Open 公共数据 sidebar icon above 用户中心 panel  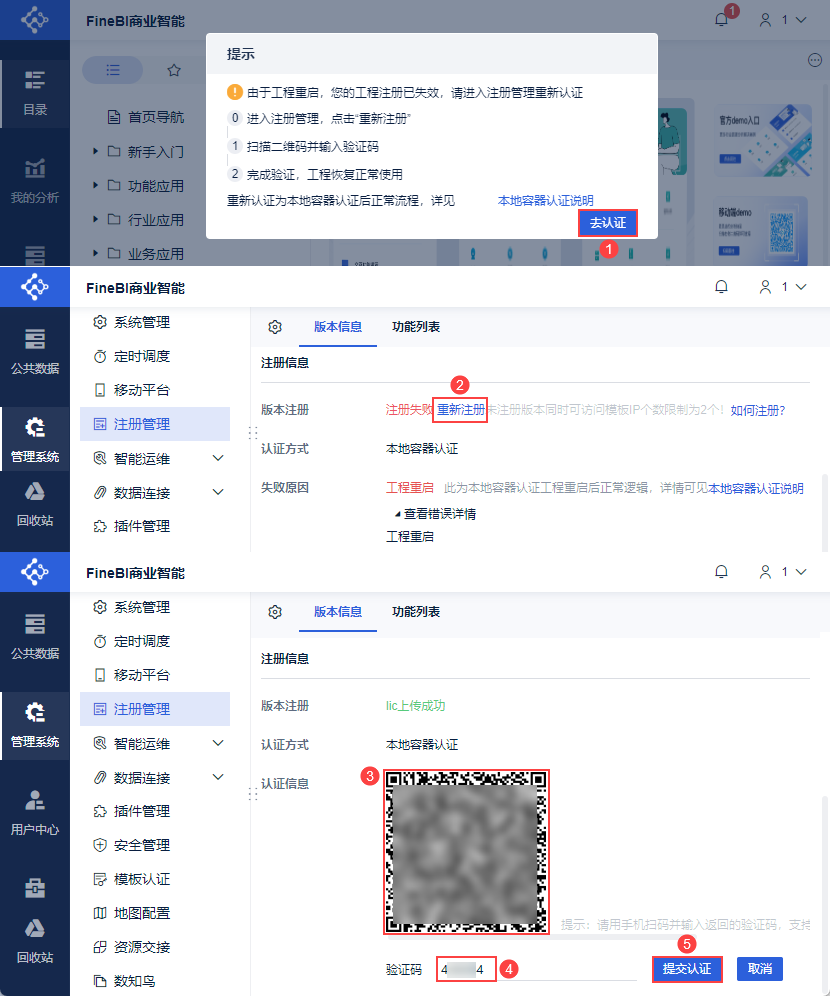click(35, 637)
